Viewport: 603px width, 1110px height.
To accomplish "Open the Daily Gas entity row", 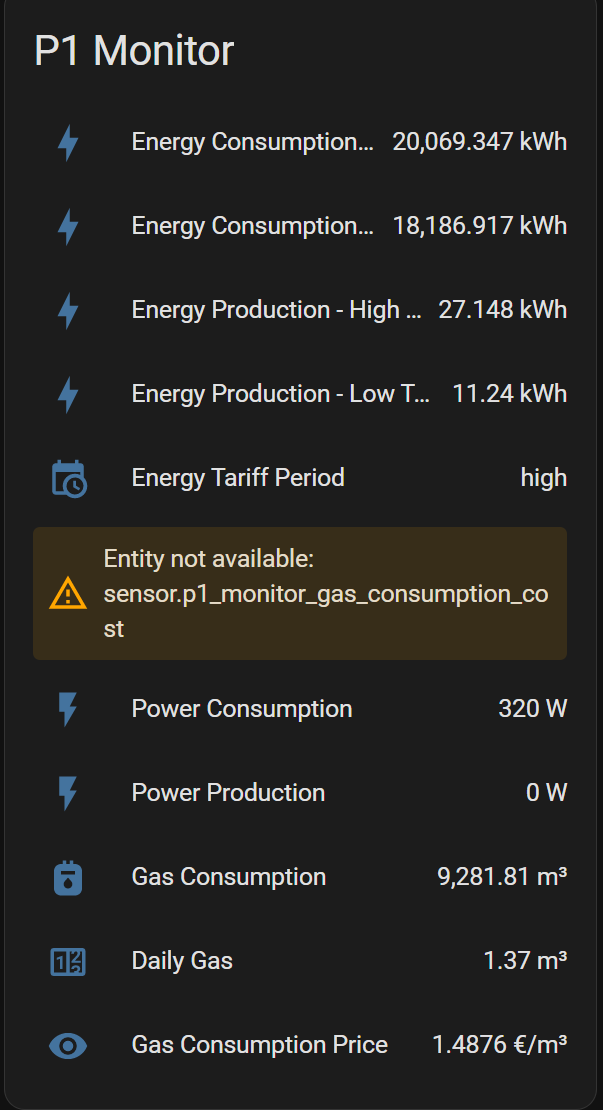I will (x=182, y=961).
